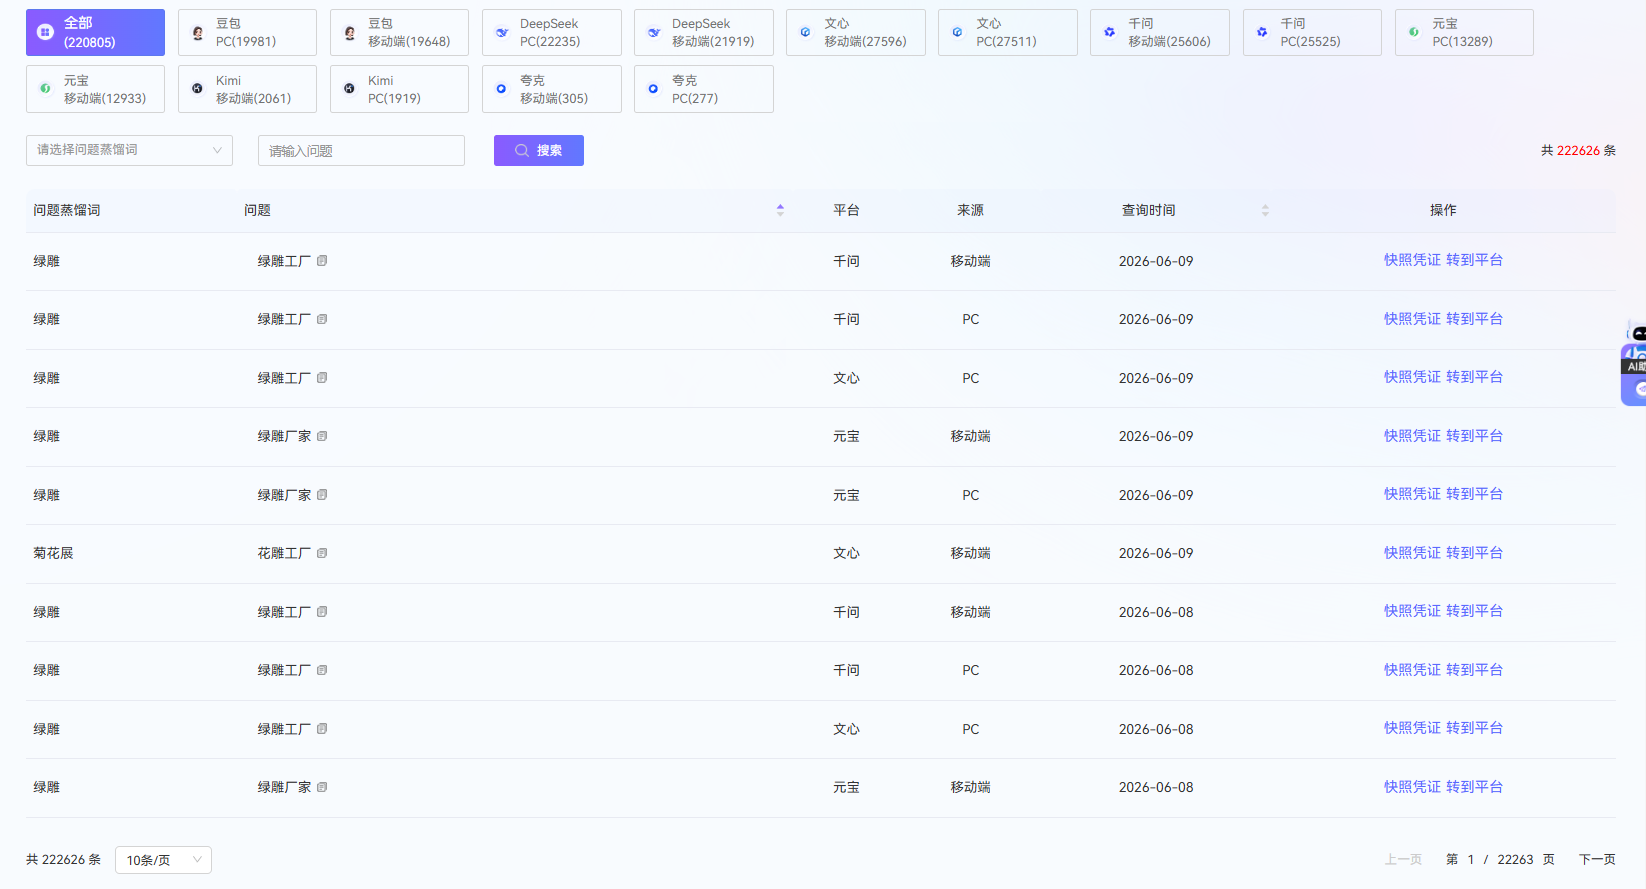
Task: Focus the 请输入问题 search field
Action: point(361,150)
